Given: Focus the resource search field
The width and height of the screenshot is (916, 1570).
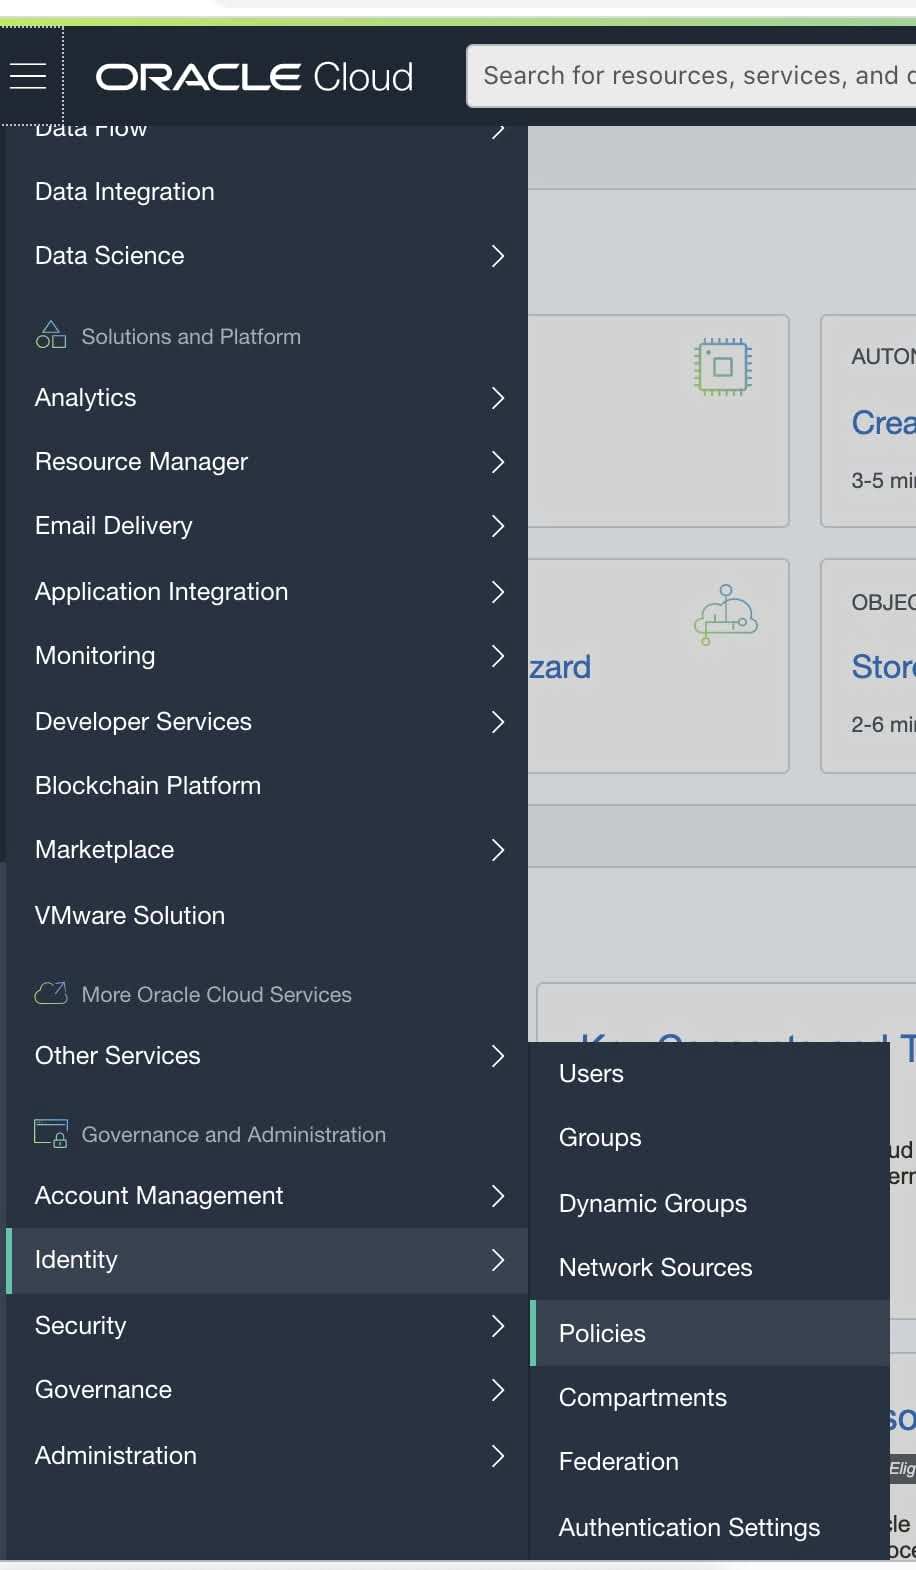Looking at the screenshot, I should [691, 76].
